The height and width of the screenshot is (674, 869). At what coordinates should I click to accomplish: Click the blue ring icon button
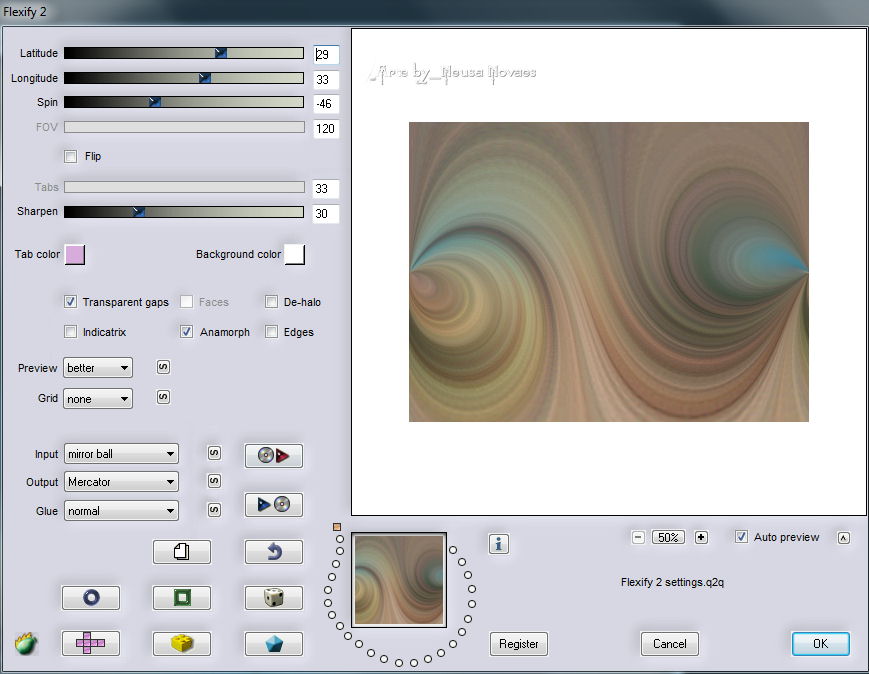(x=91, y=598)
